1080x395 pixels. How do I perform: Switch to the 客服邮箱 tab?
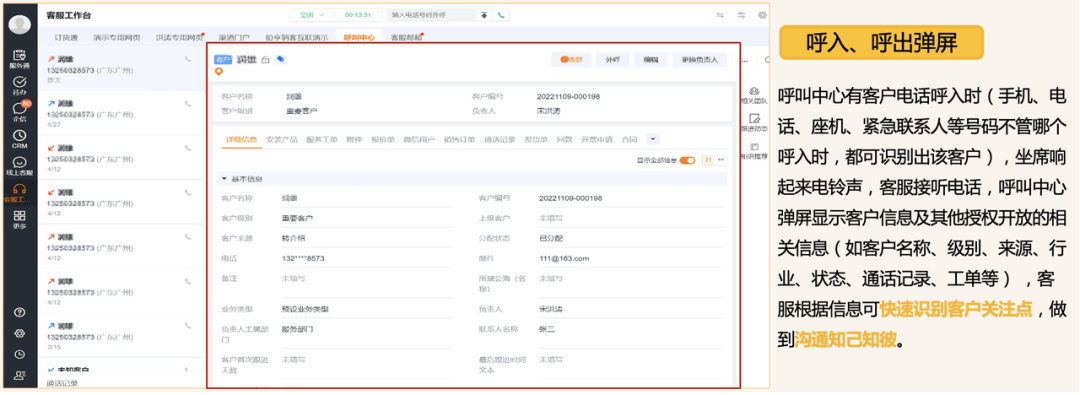coord(405,37)
